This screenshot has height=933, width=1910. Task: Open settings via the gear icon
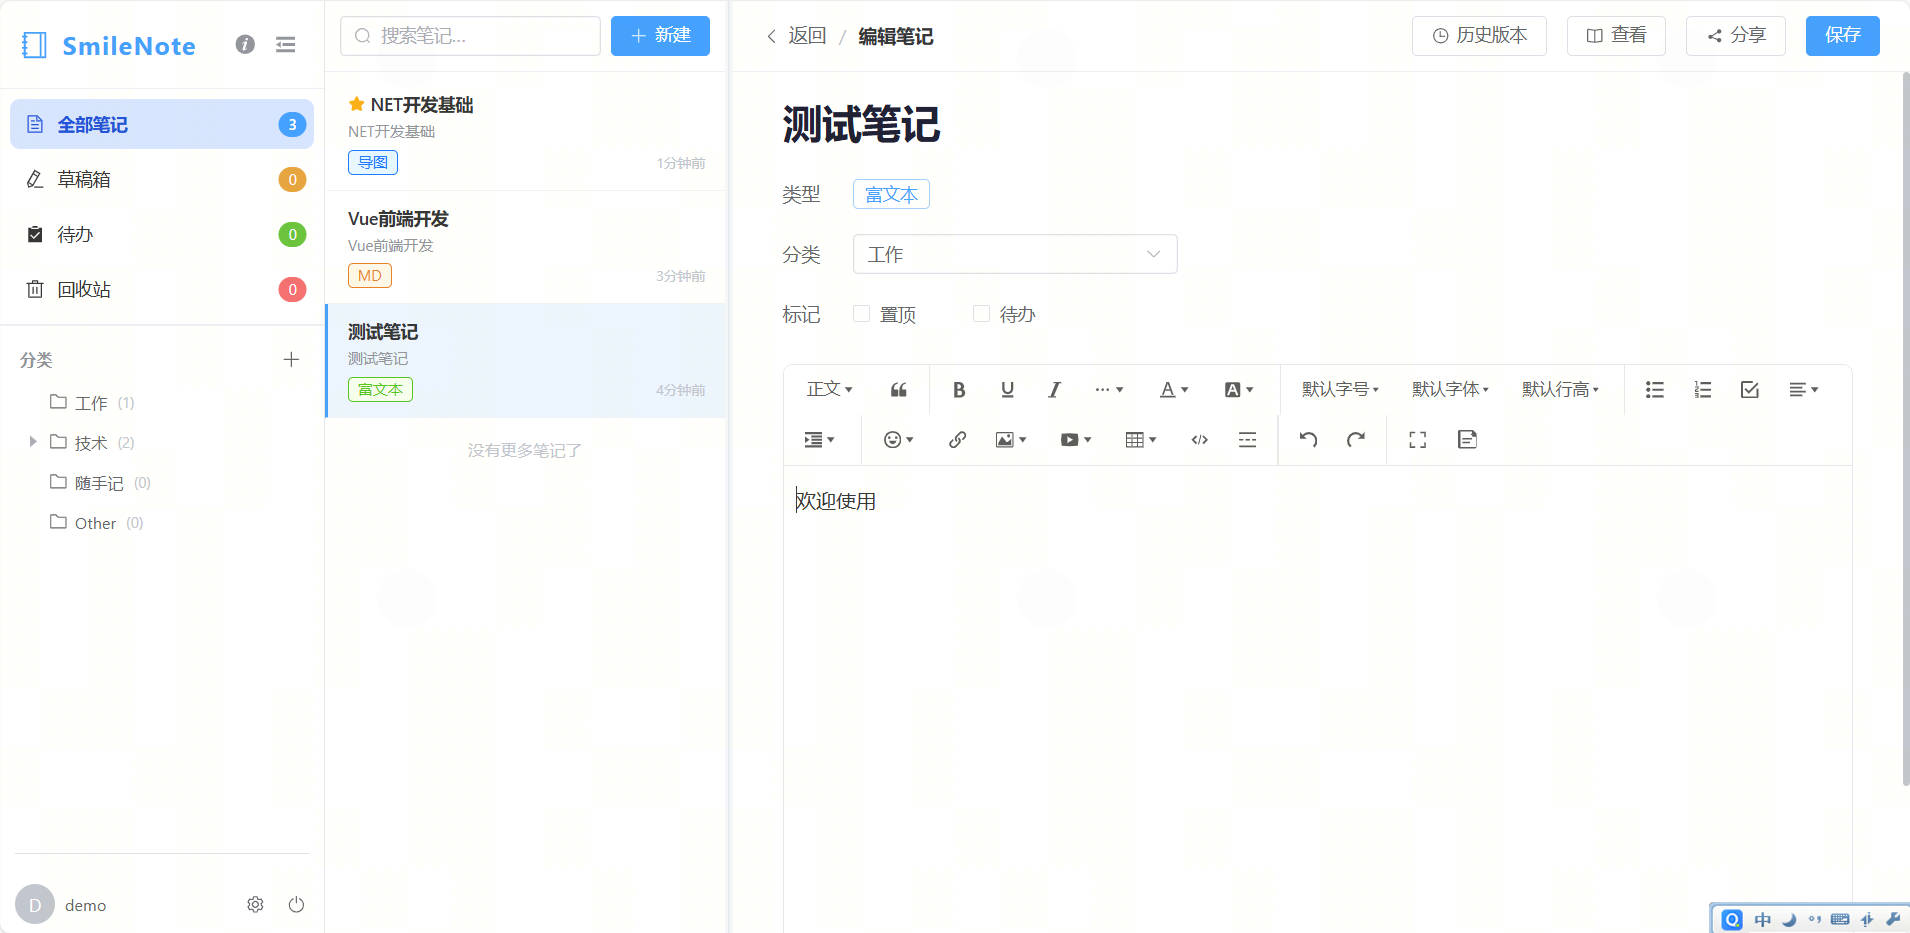point(255,904)
